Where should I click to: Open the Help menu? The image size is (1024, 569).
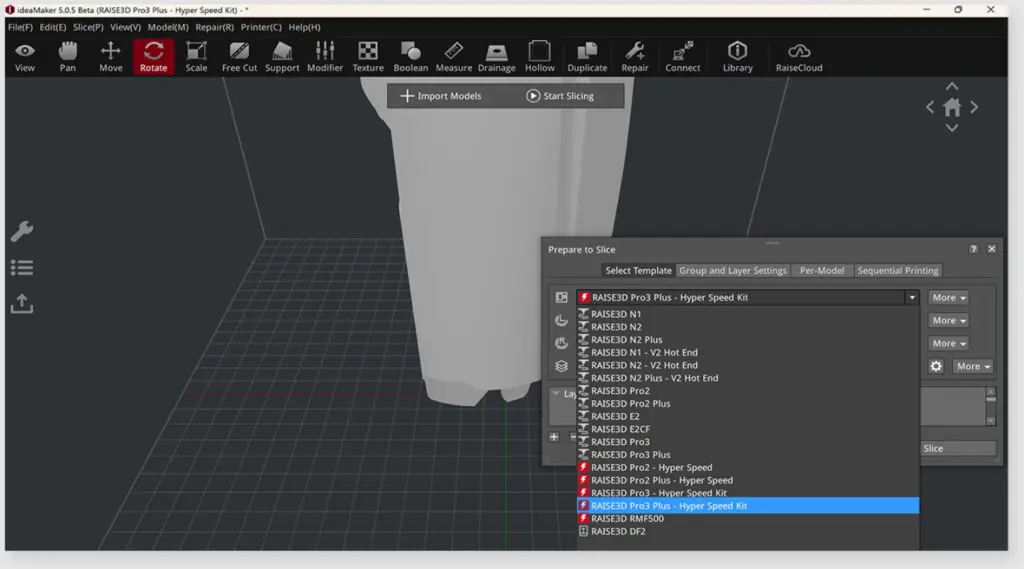coord(304,27)
